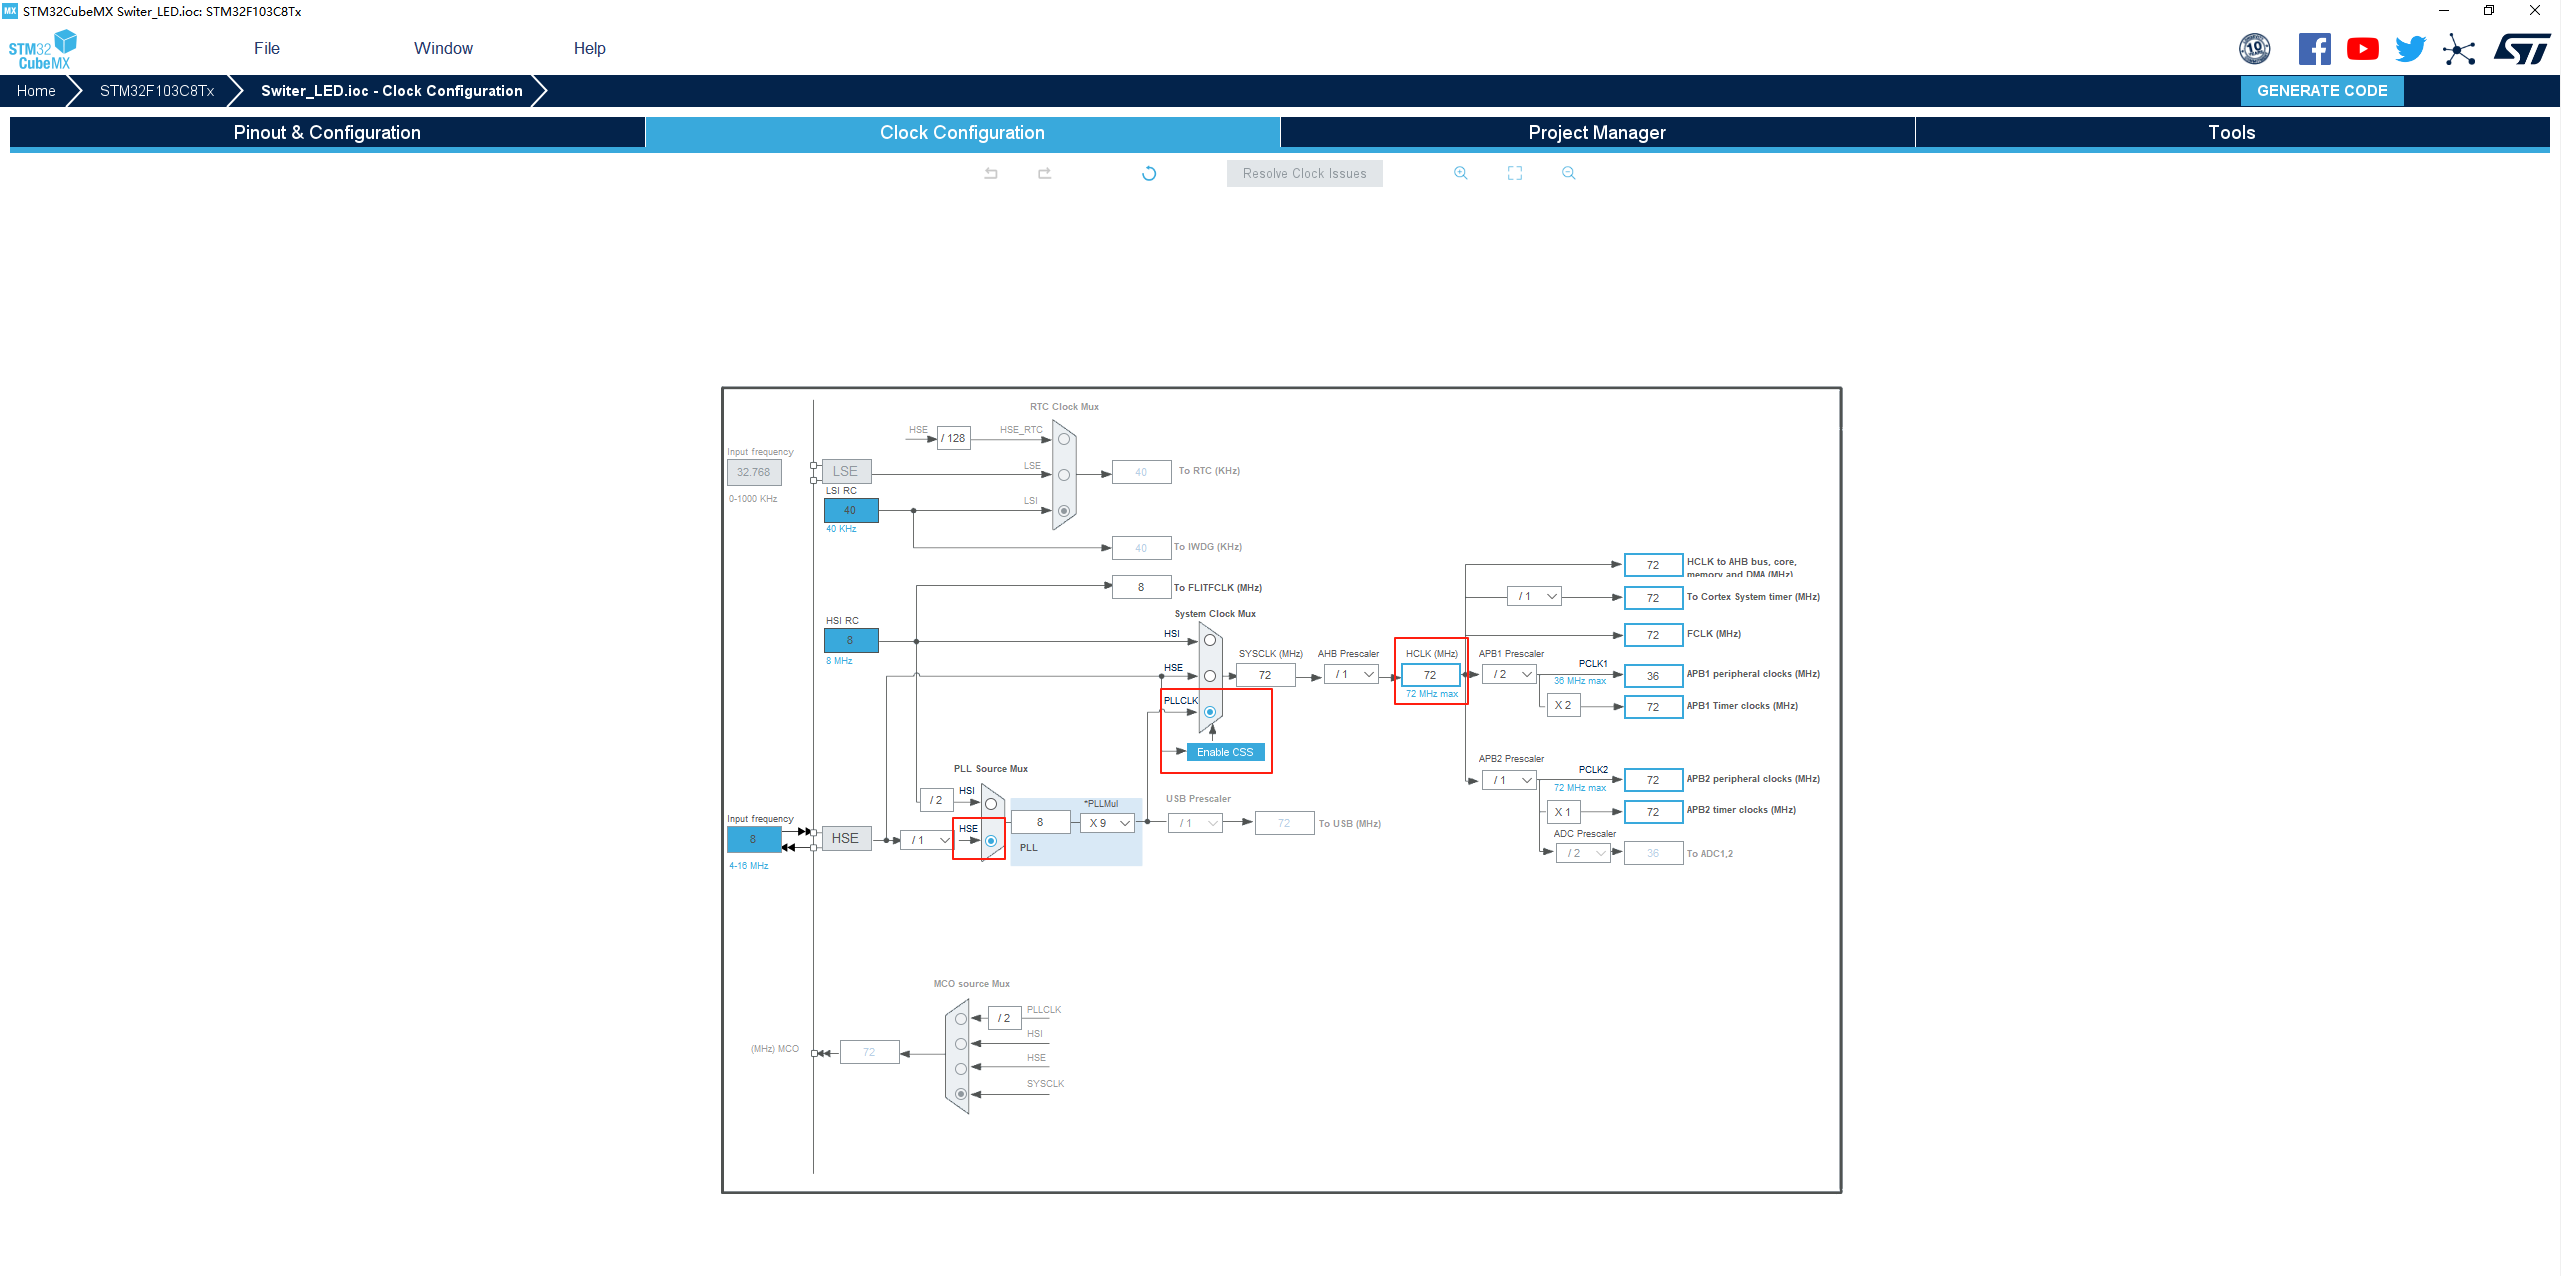
Task: Click the Enable CSS button
Action: (1225, 752)
